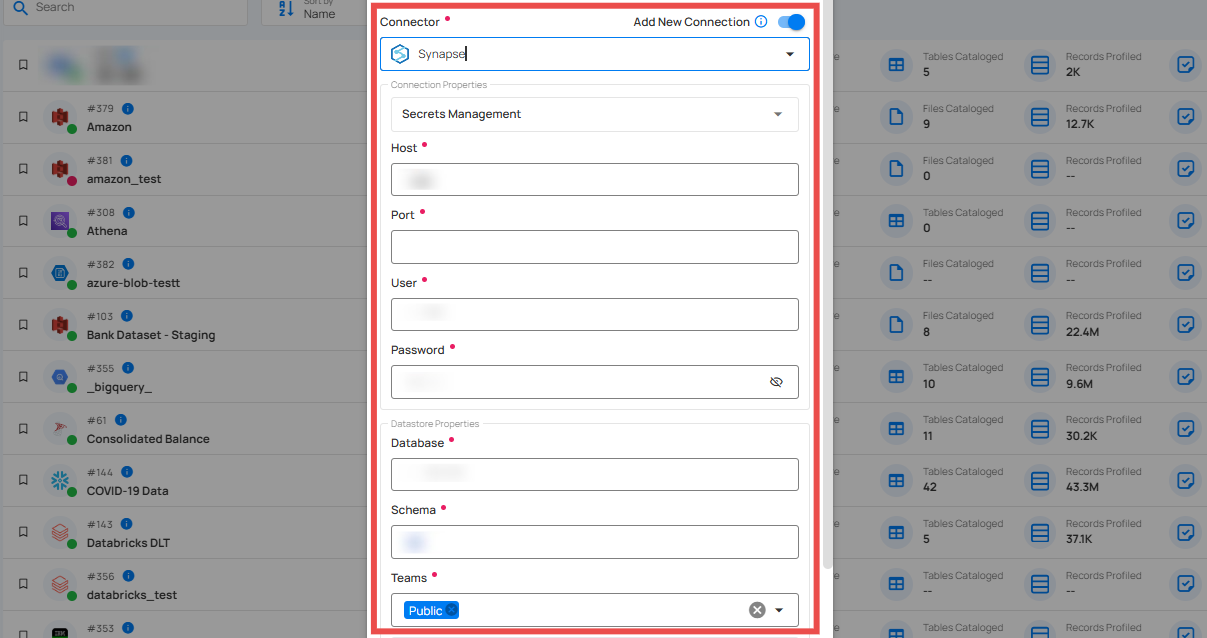Bookmark the Amazon datastore
Image resolution: width=1207 pixels, height=638 pixels.
(x=23, y=117)
